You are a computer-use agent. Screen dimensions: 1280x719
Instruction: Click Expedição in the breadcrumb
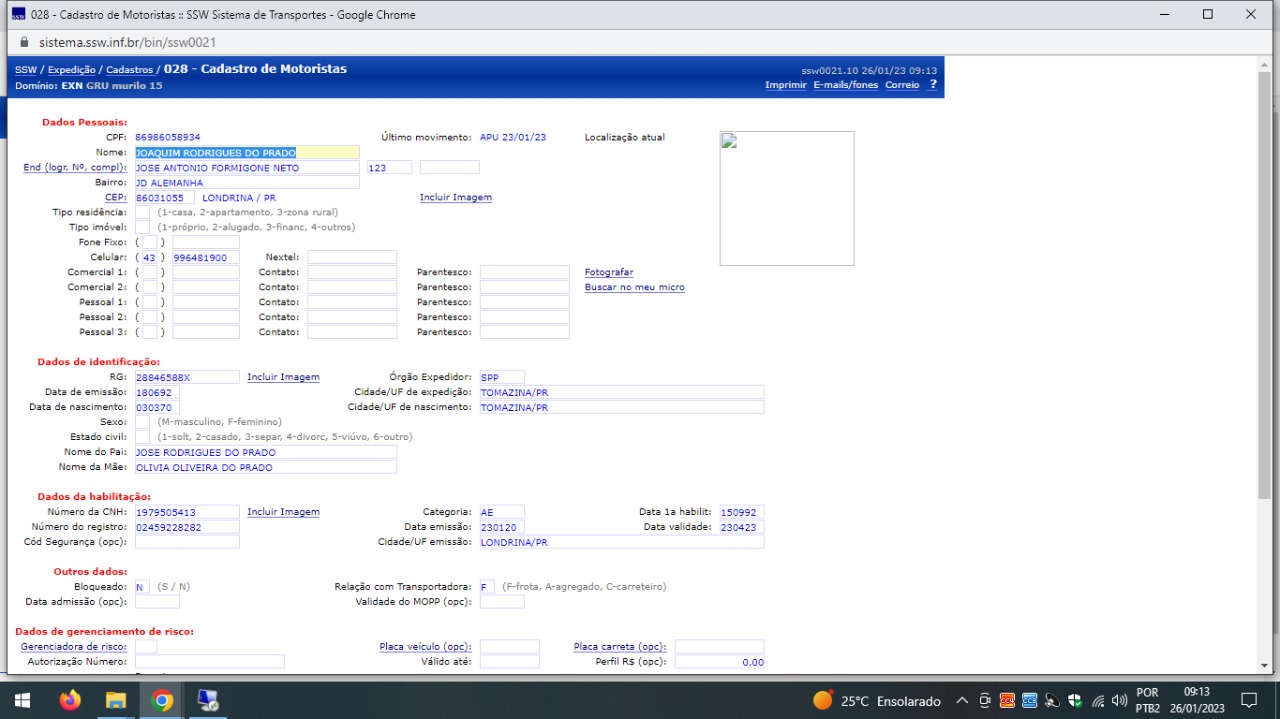tap(72, 70)
